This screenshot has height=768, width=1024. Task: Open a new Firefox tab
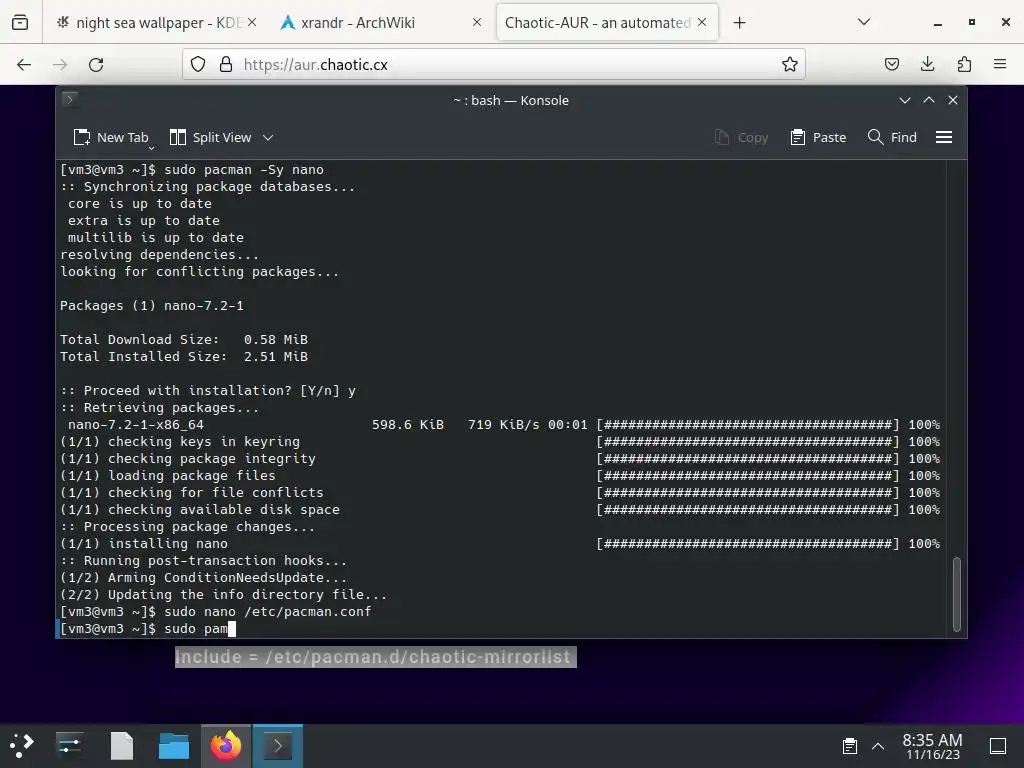tap(739, 23)
